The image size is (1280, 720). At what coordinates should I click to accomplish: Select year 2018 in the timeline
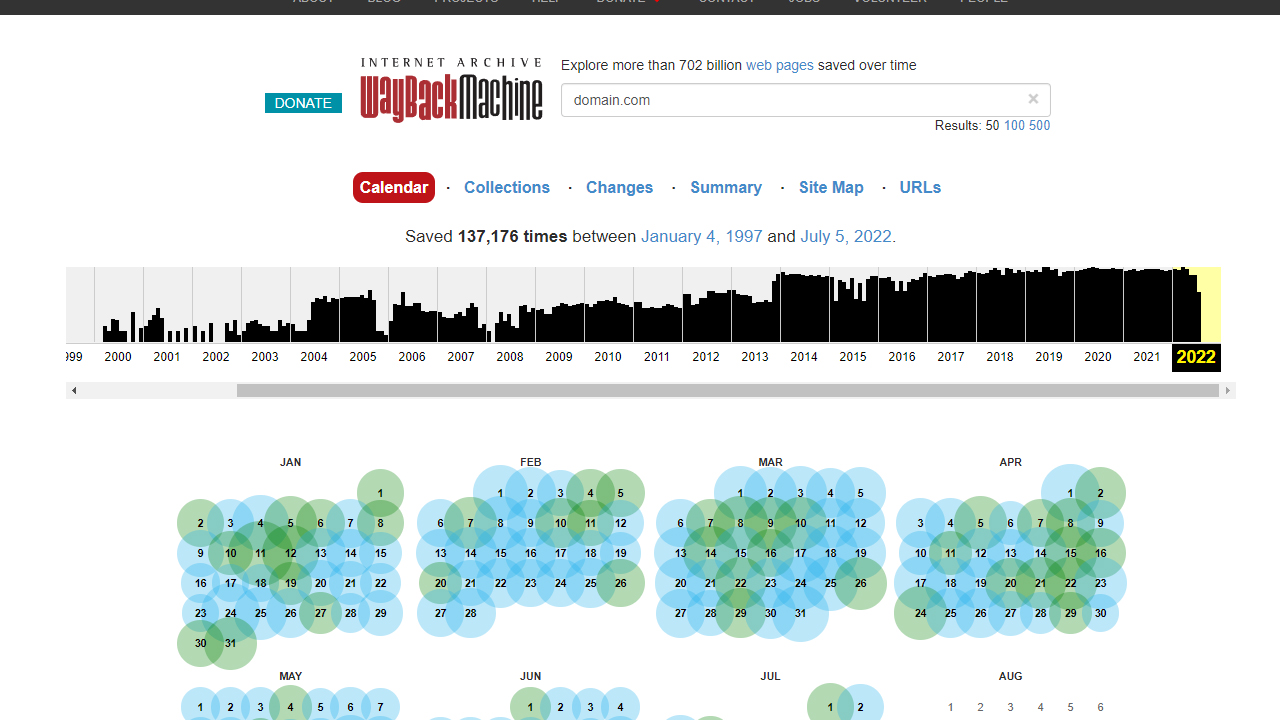(1000, 357)
